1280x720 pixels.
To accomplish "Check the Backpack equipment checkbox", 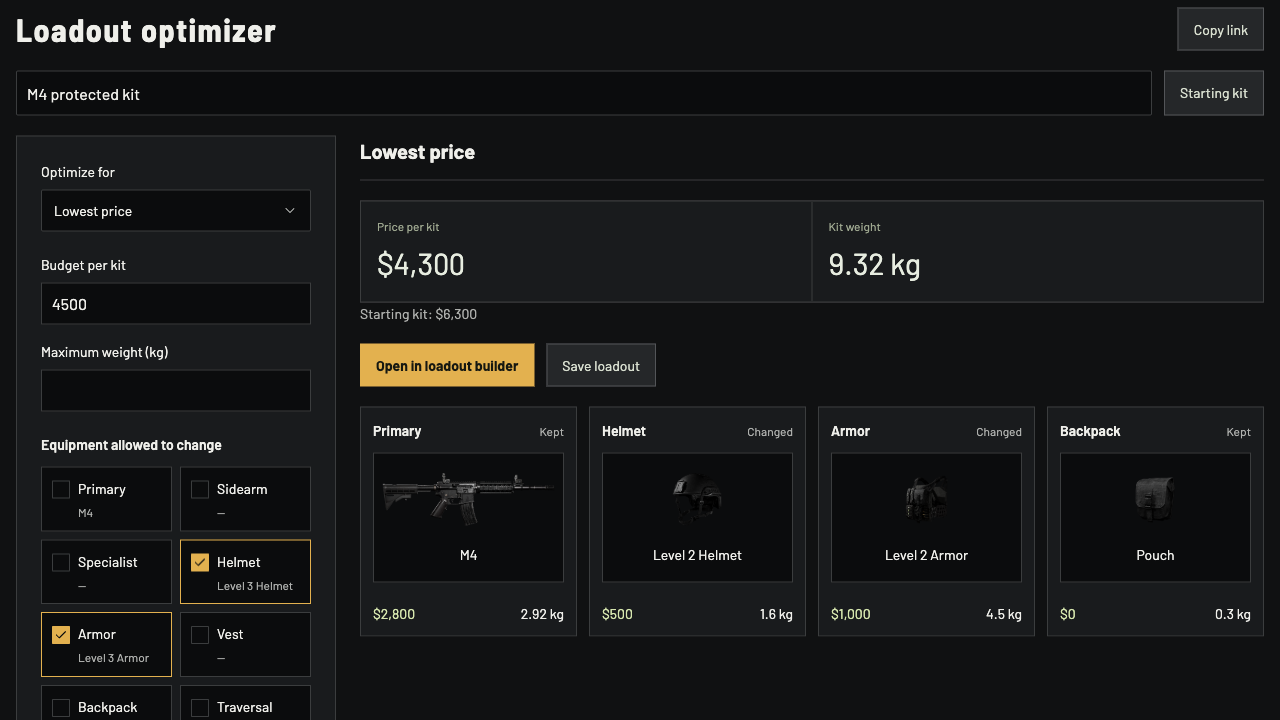I will pyautogui.click(x=61, y=708).
